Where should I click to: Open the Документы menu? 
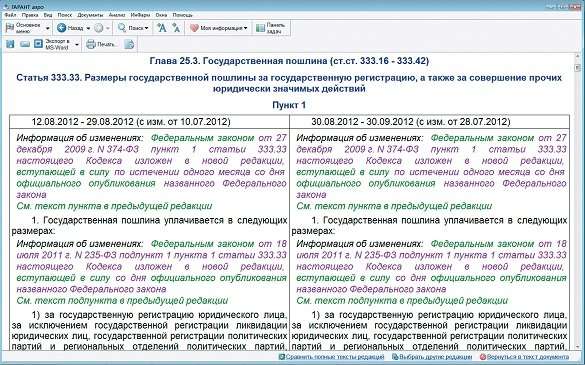(90, 15)
